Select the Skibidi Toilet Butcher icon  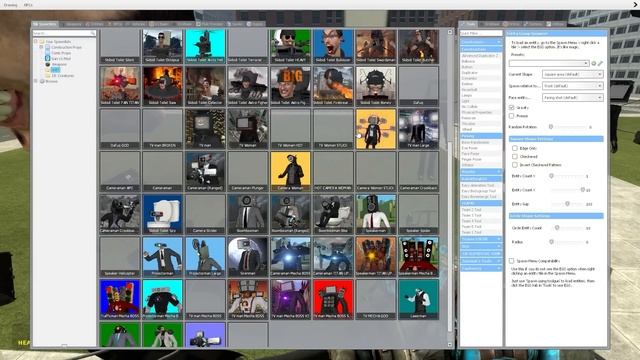click(x=418, y=46)
